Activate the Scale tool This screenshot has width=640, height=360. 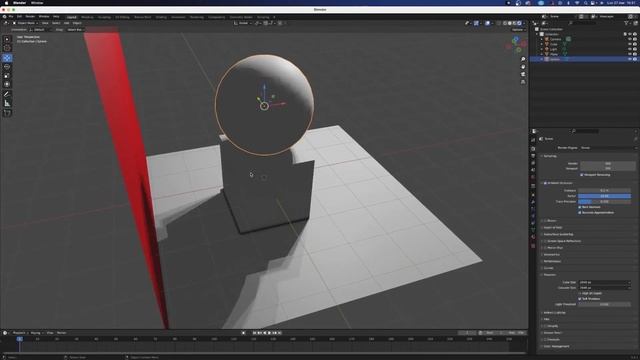[7, 76]
